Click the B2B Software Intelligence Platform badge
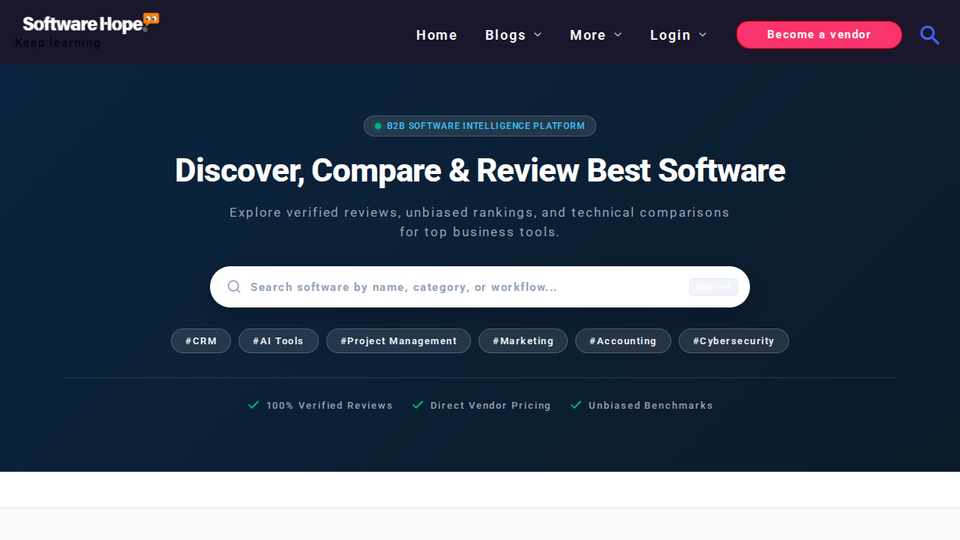The height and width of the screenshot is (540, 960). tap(480, 126)
